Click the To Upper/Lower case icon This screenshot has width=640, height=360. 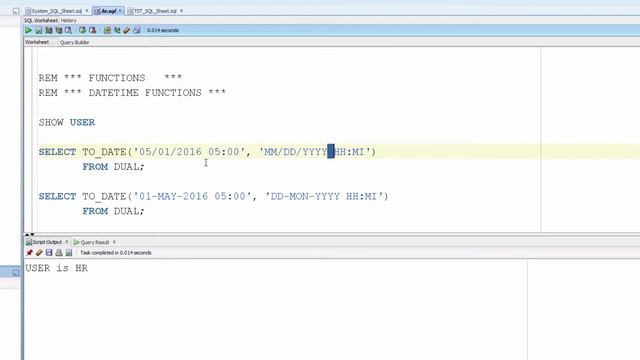pyautogui.click(x=117, y=30)
